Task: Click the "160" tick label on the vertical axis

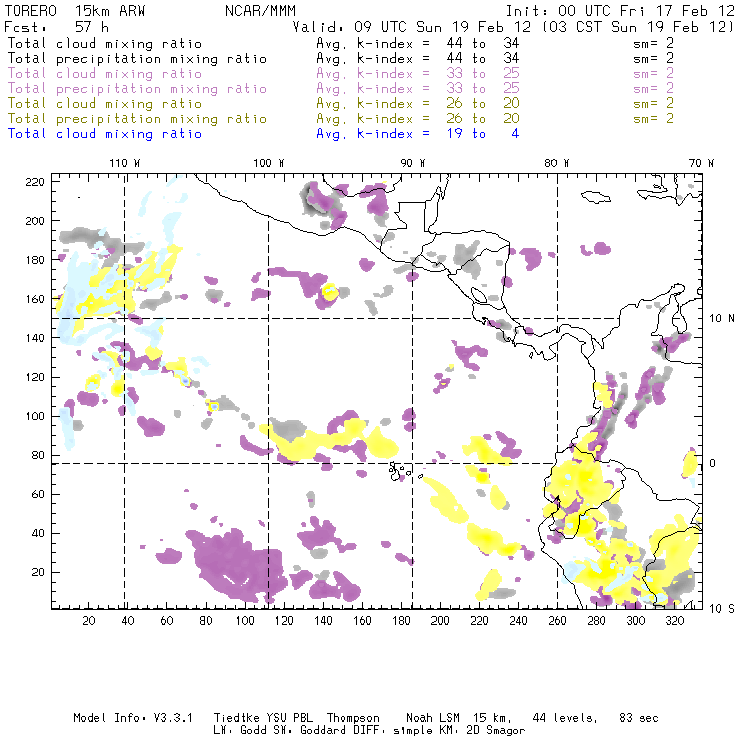Action: 35,299
